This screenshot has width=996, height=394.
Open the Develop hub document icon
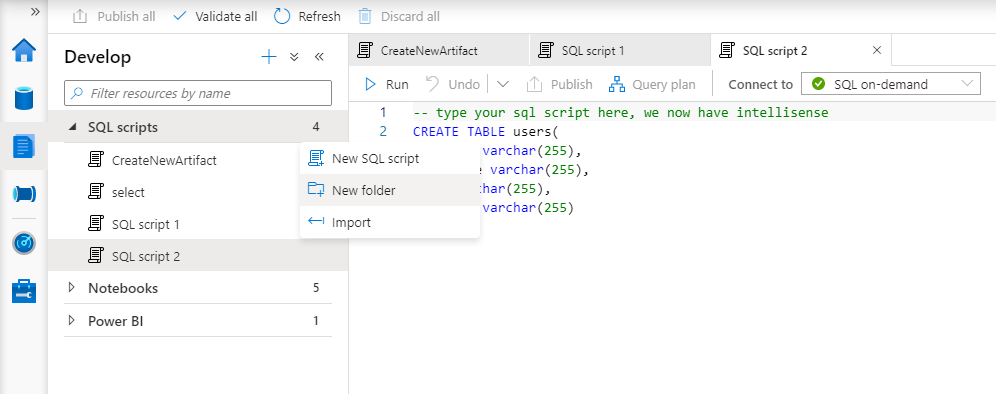[x=24, y=147]
